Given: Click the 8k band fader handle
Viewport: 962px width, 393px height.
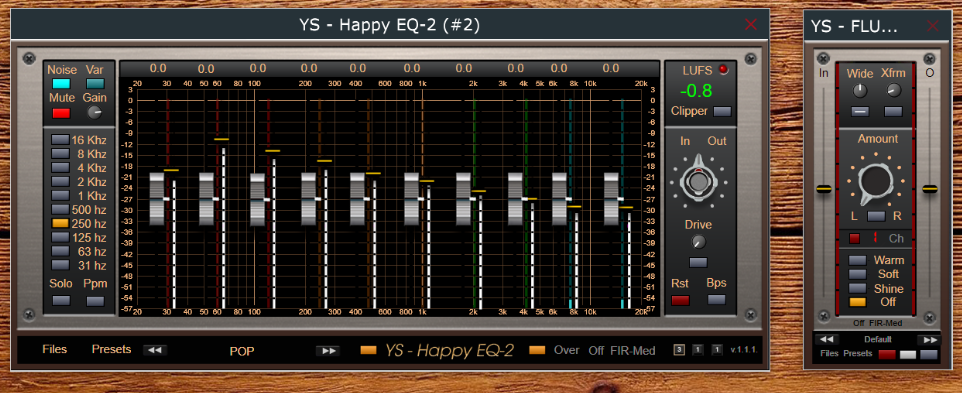Looking at the screenshot, I should click(560, 199).
